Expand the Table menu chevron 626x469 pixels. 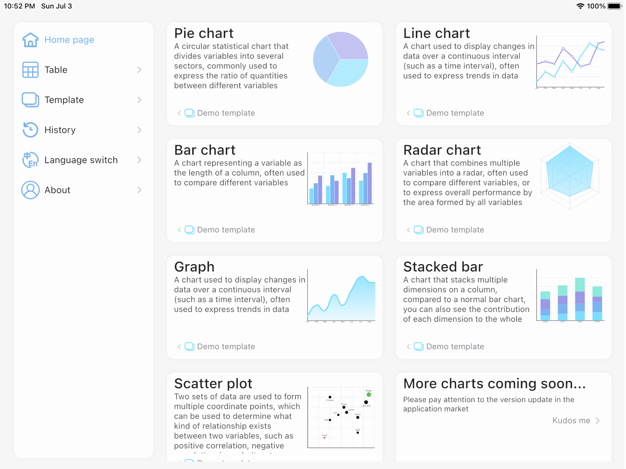(139, 70)
